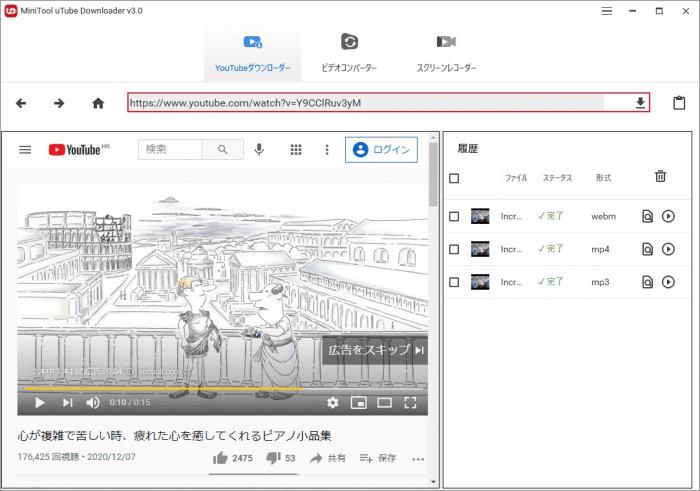Open YouTube sidebar hamburger menu

click(x=25, y=150)
